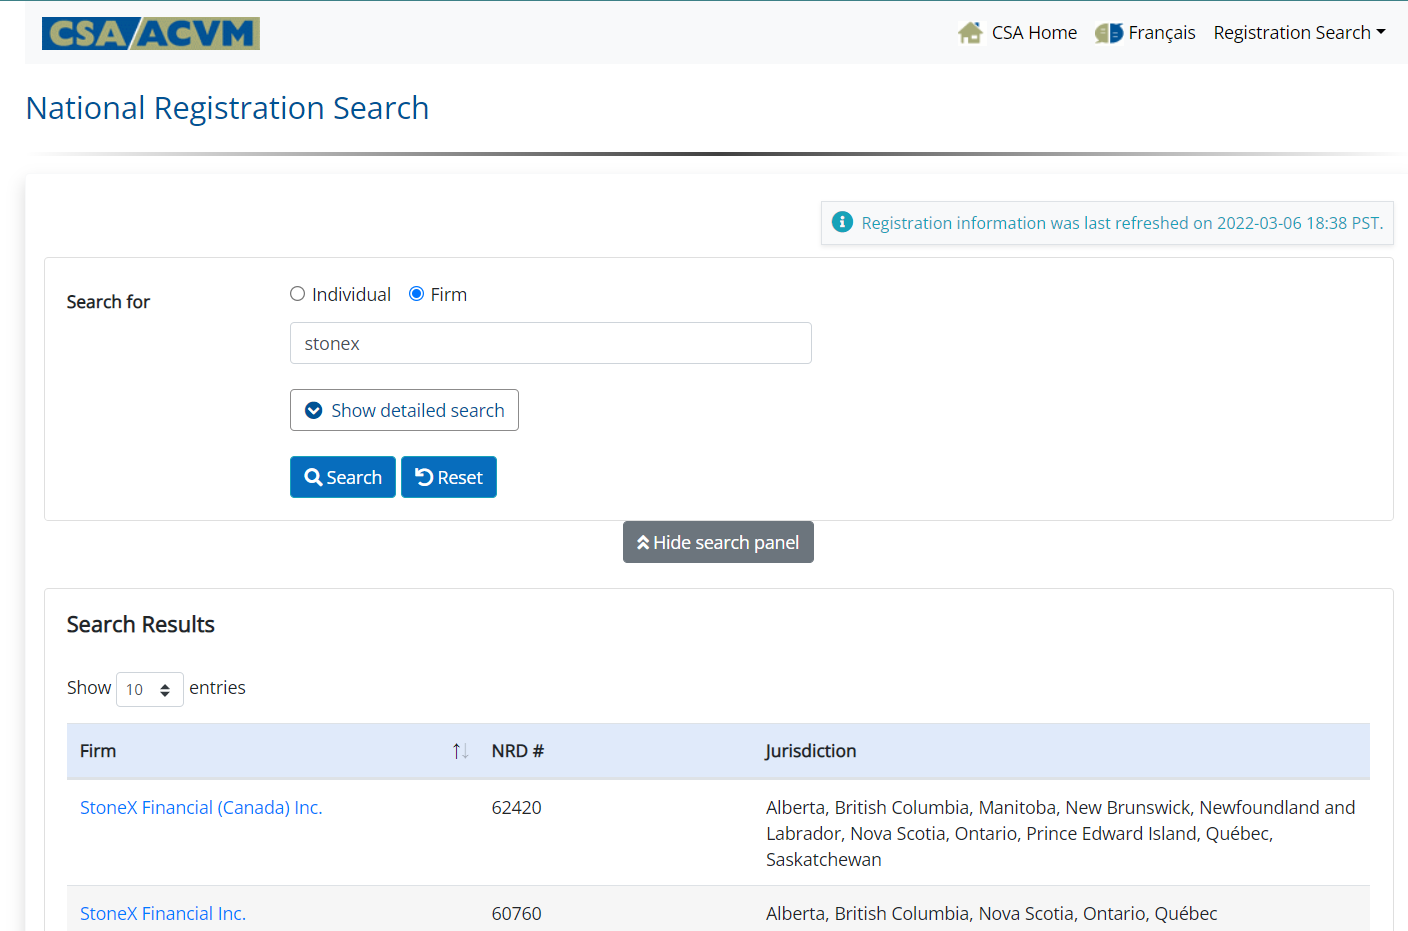Click the NRD # column header
Viewport: 1408px width, 931px height.
click(517, 751)
